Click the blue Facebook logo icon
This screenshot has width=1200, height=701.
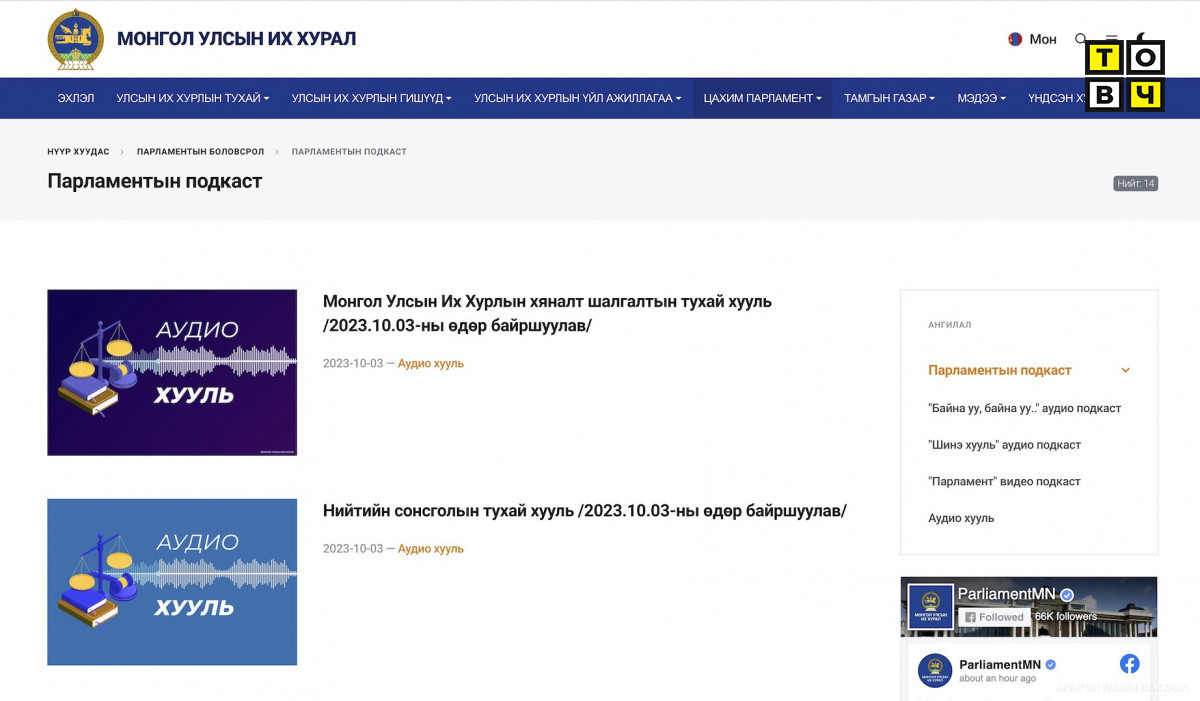[x=1129, y=664]
